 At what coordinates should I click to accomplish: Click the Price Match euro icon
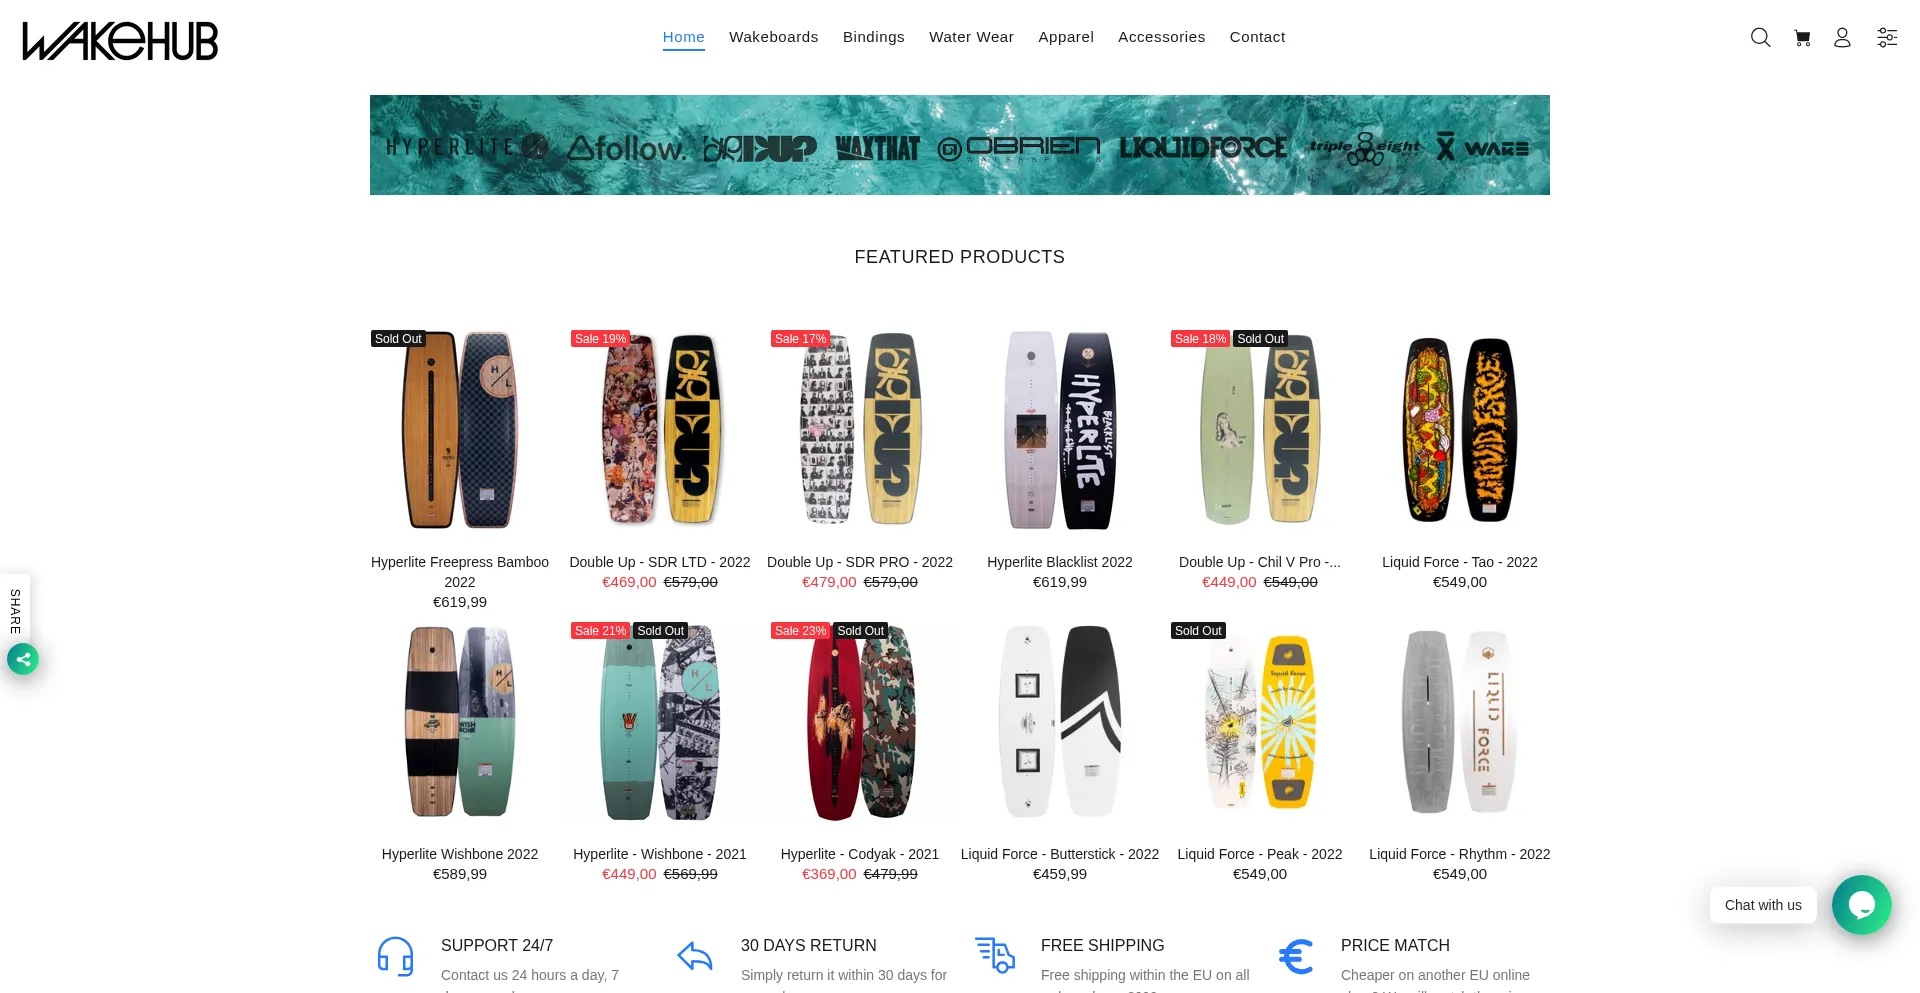[1296, 956]
